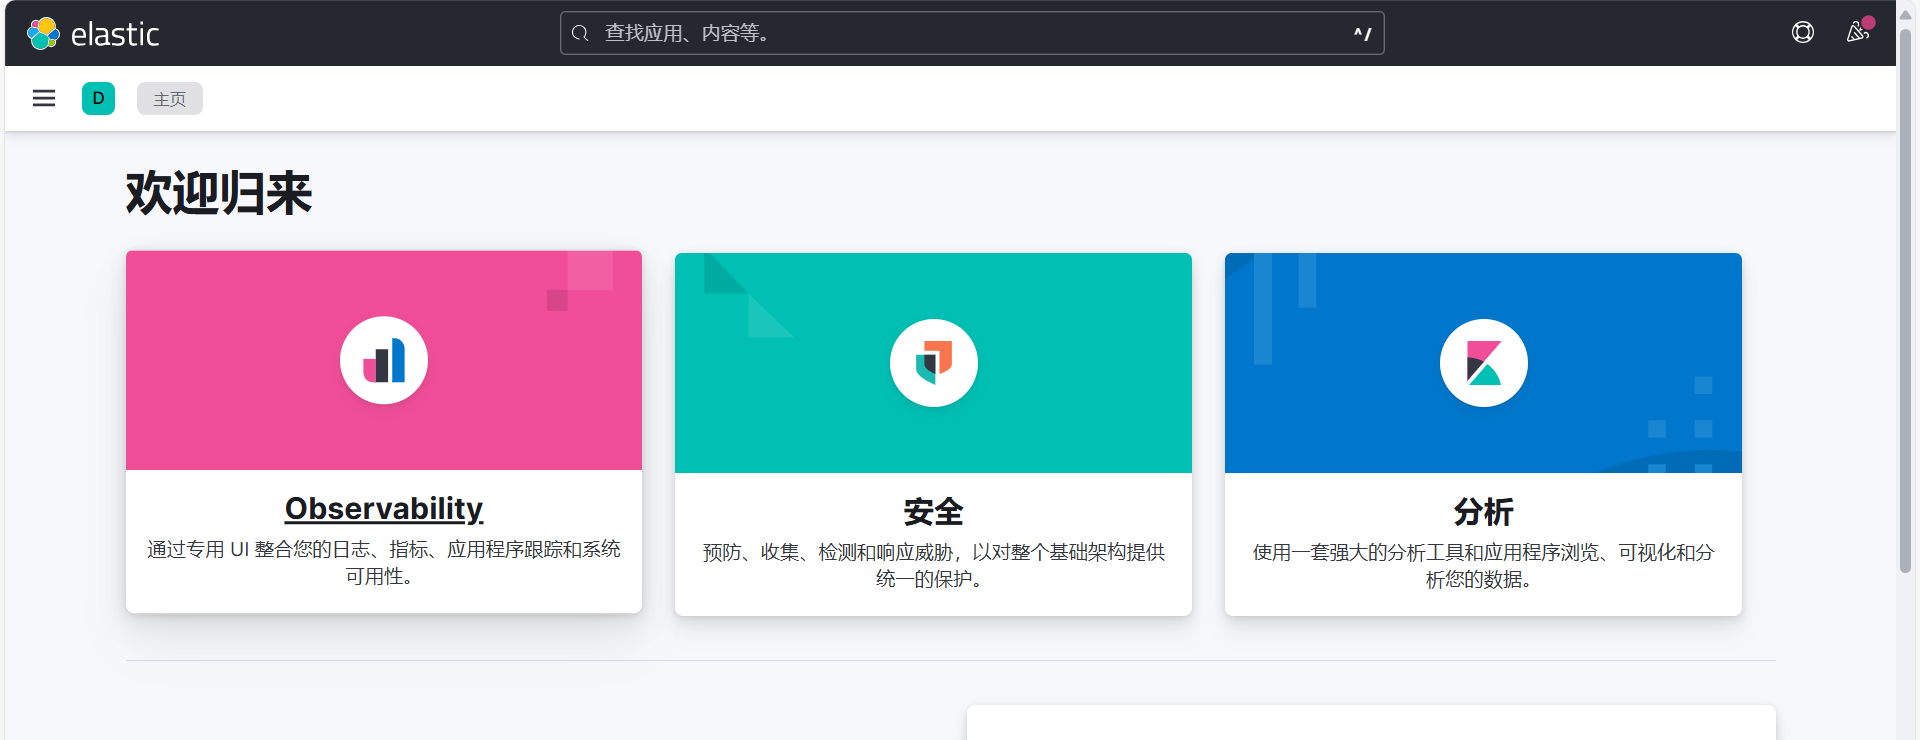Click the Security shield icon

(934, 363)
